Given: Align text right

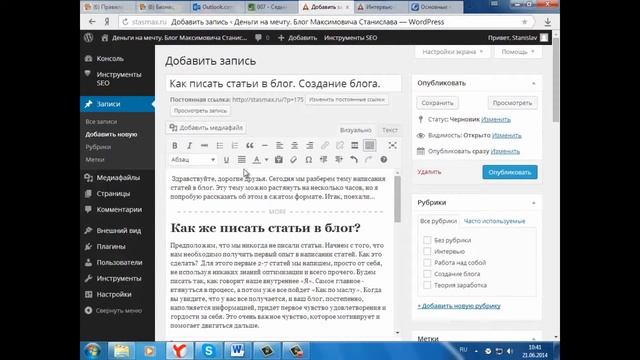Looking at the screenshot, I should [x=310, y=146].
